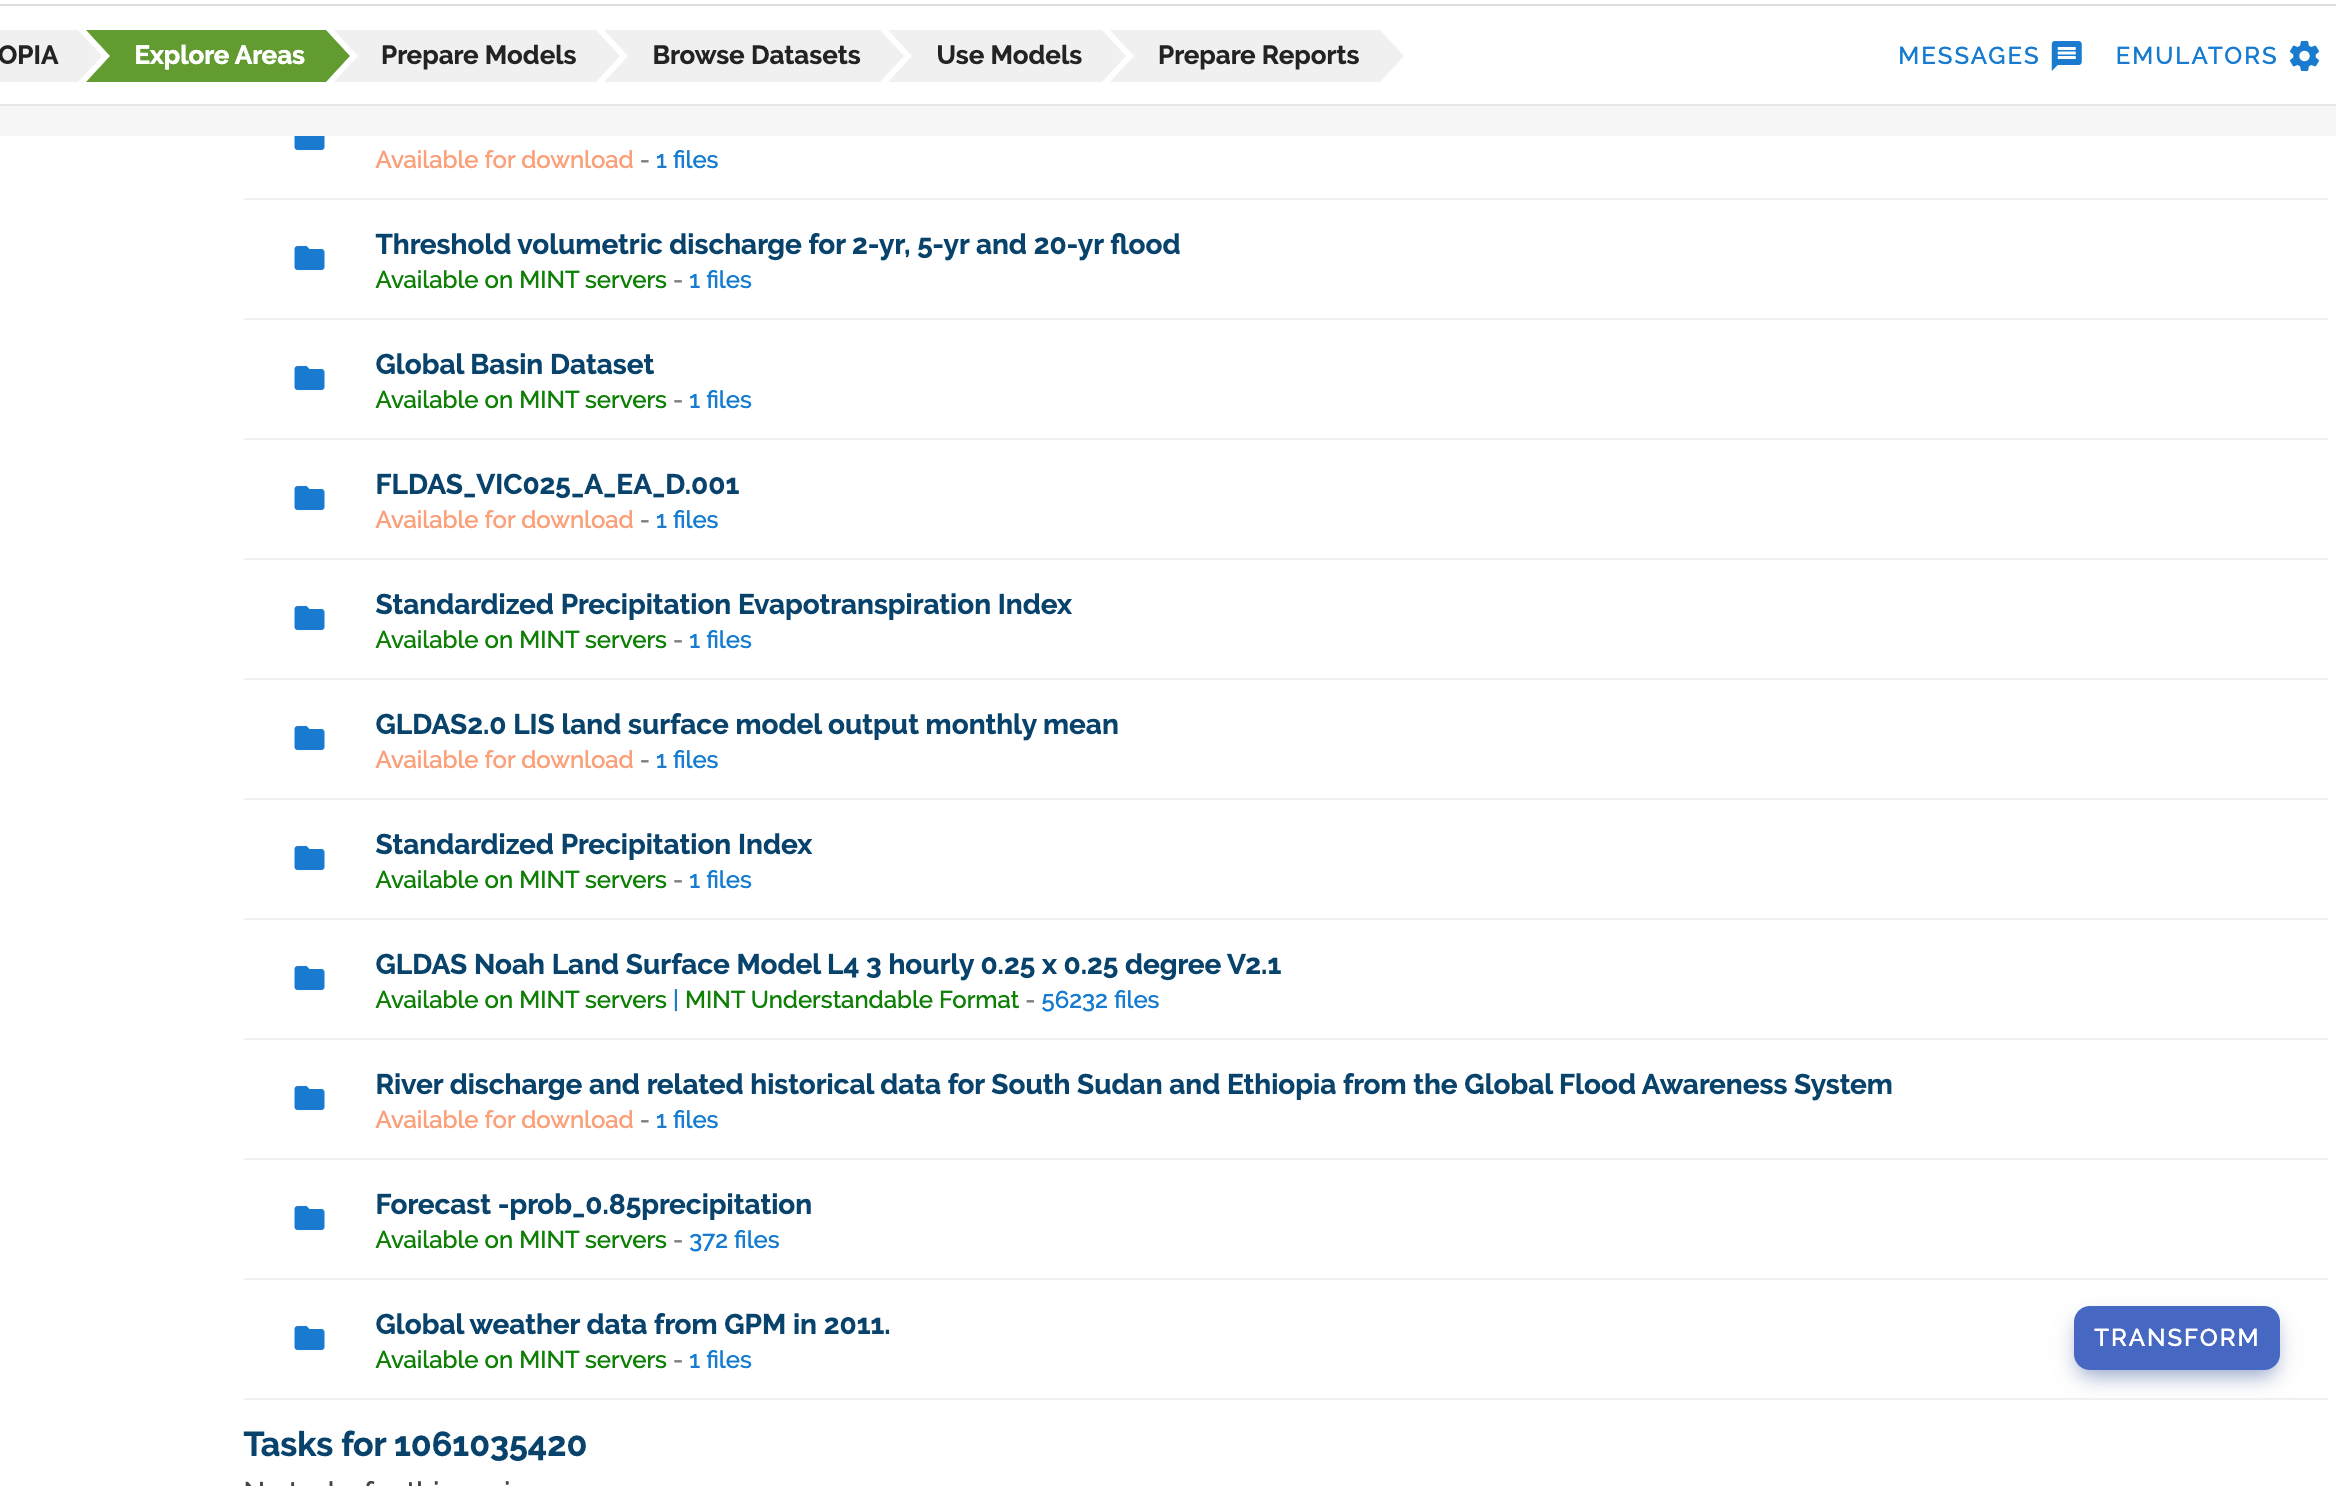Open GLDAS Noah Land Surface Model title
The height and width of the screenshot is (1486, 2336).
tap(828, 964)
